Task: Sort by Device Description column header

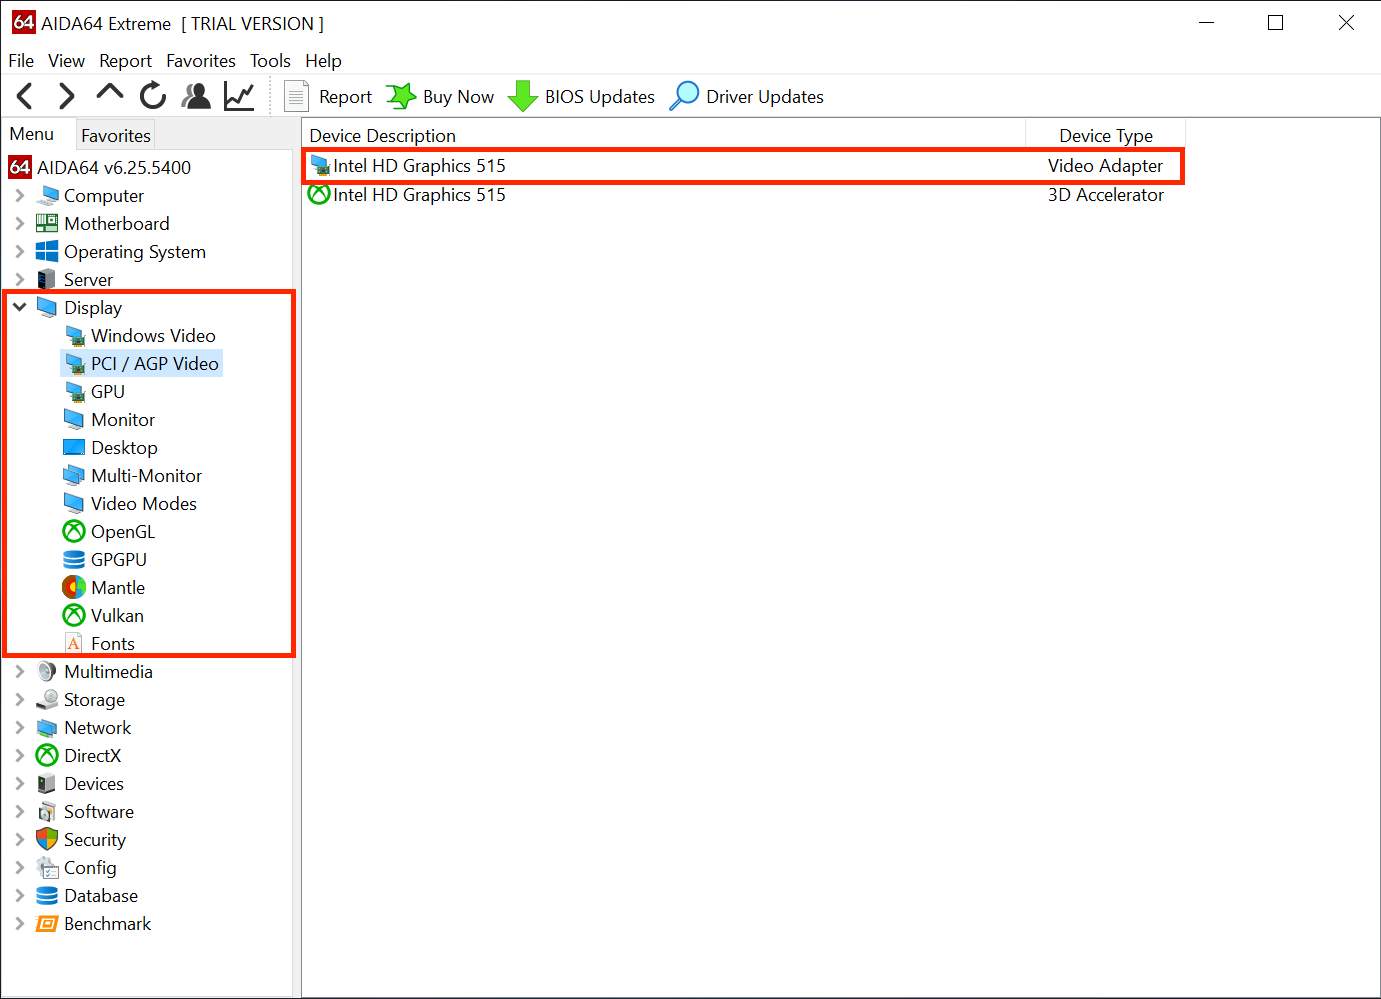Action: pyautogui.click(x=383, y=136)
